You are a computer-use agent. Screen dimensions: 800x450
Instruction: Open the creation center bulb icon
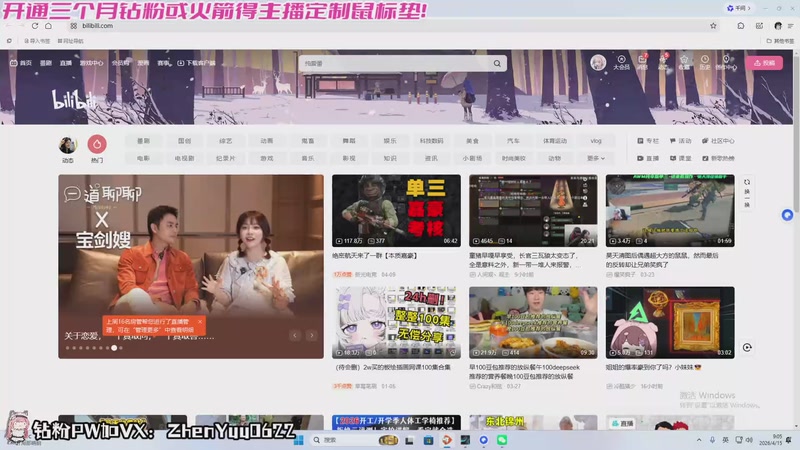click(726, 63)
